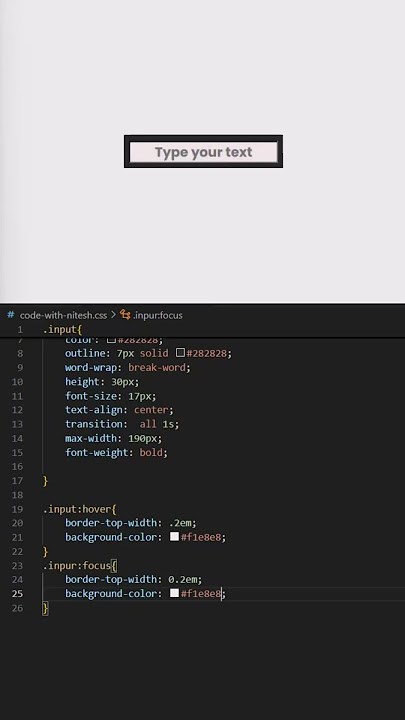Click line number 25 in the gutter

point(17,594)
